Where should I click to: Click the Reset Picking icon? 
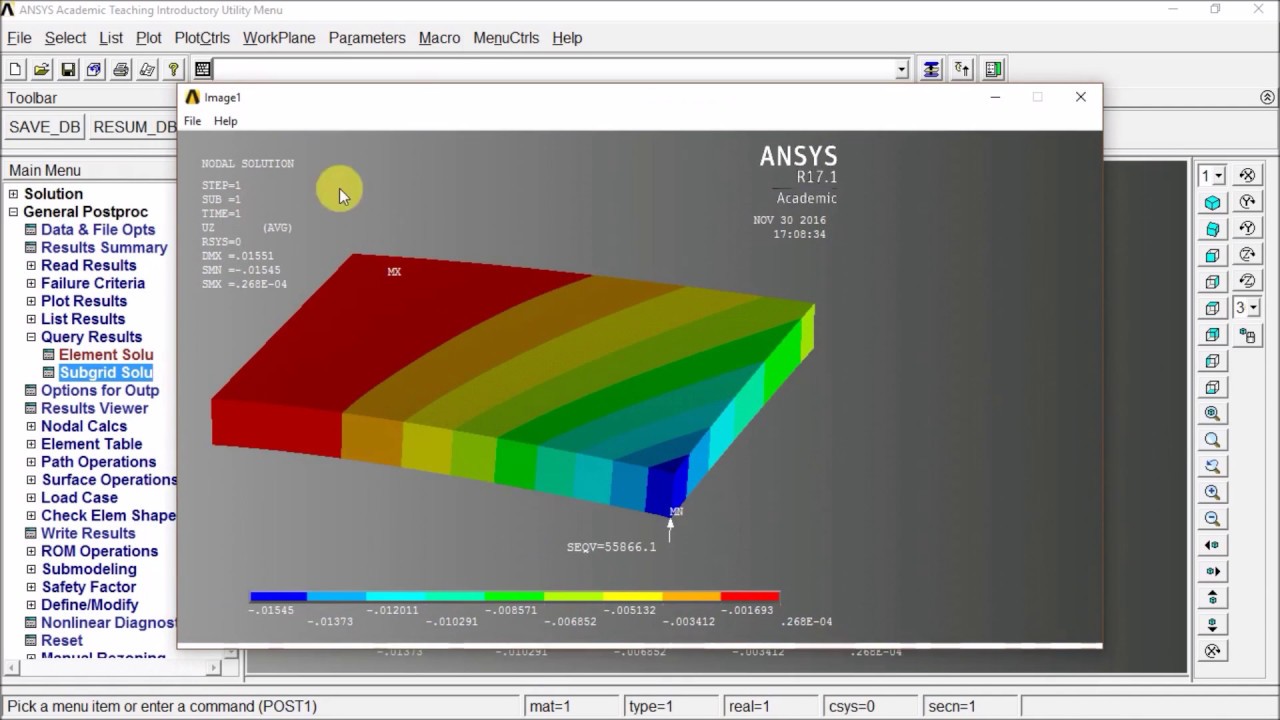pos(962,69)
